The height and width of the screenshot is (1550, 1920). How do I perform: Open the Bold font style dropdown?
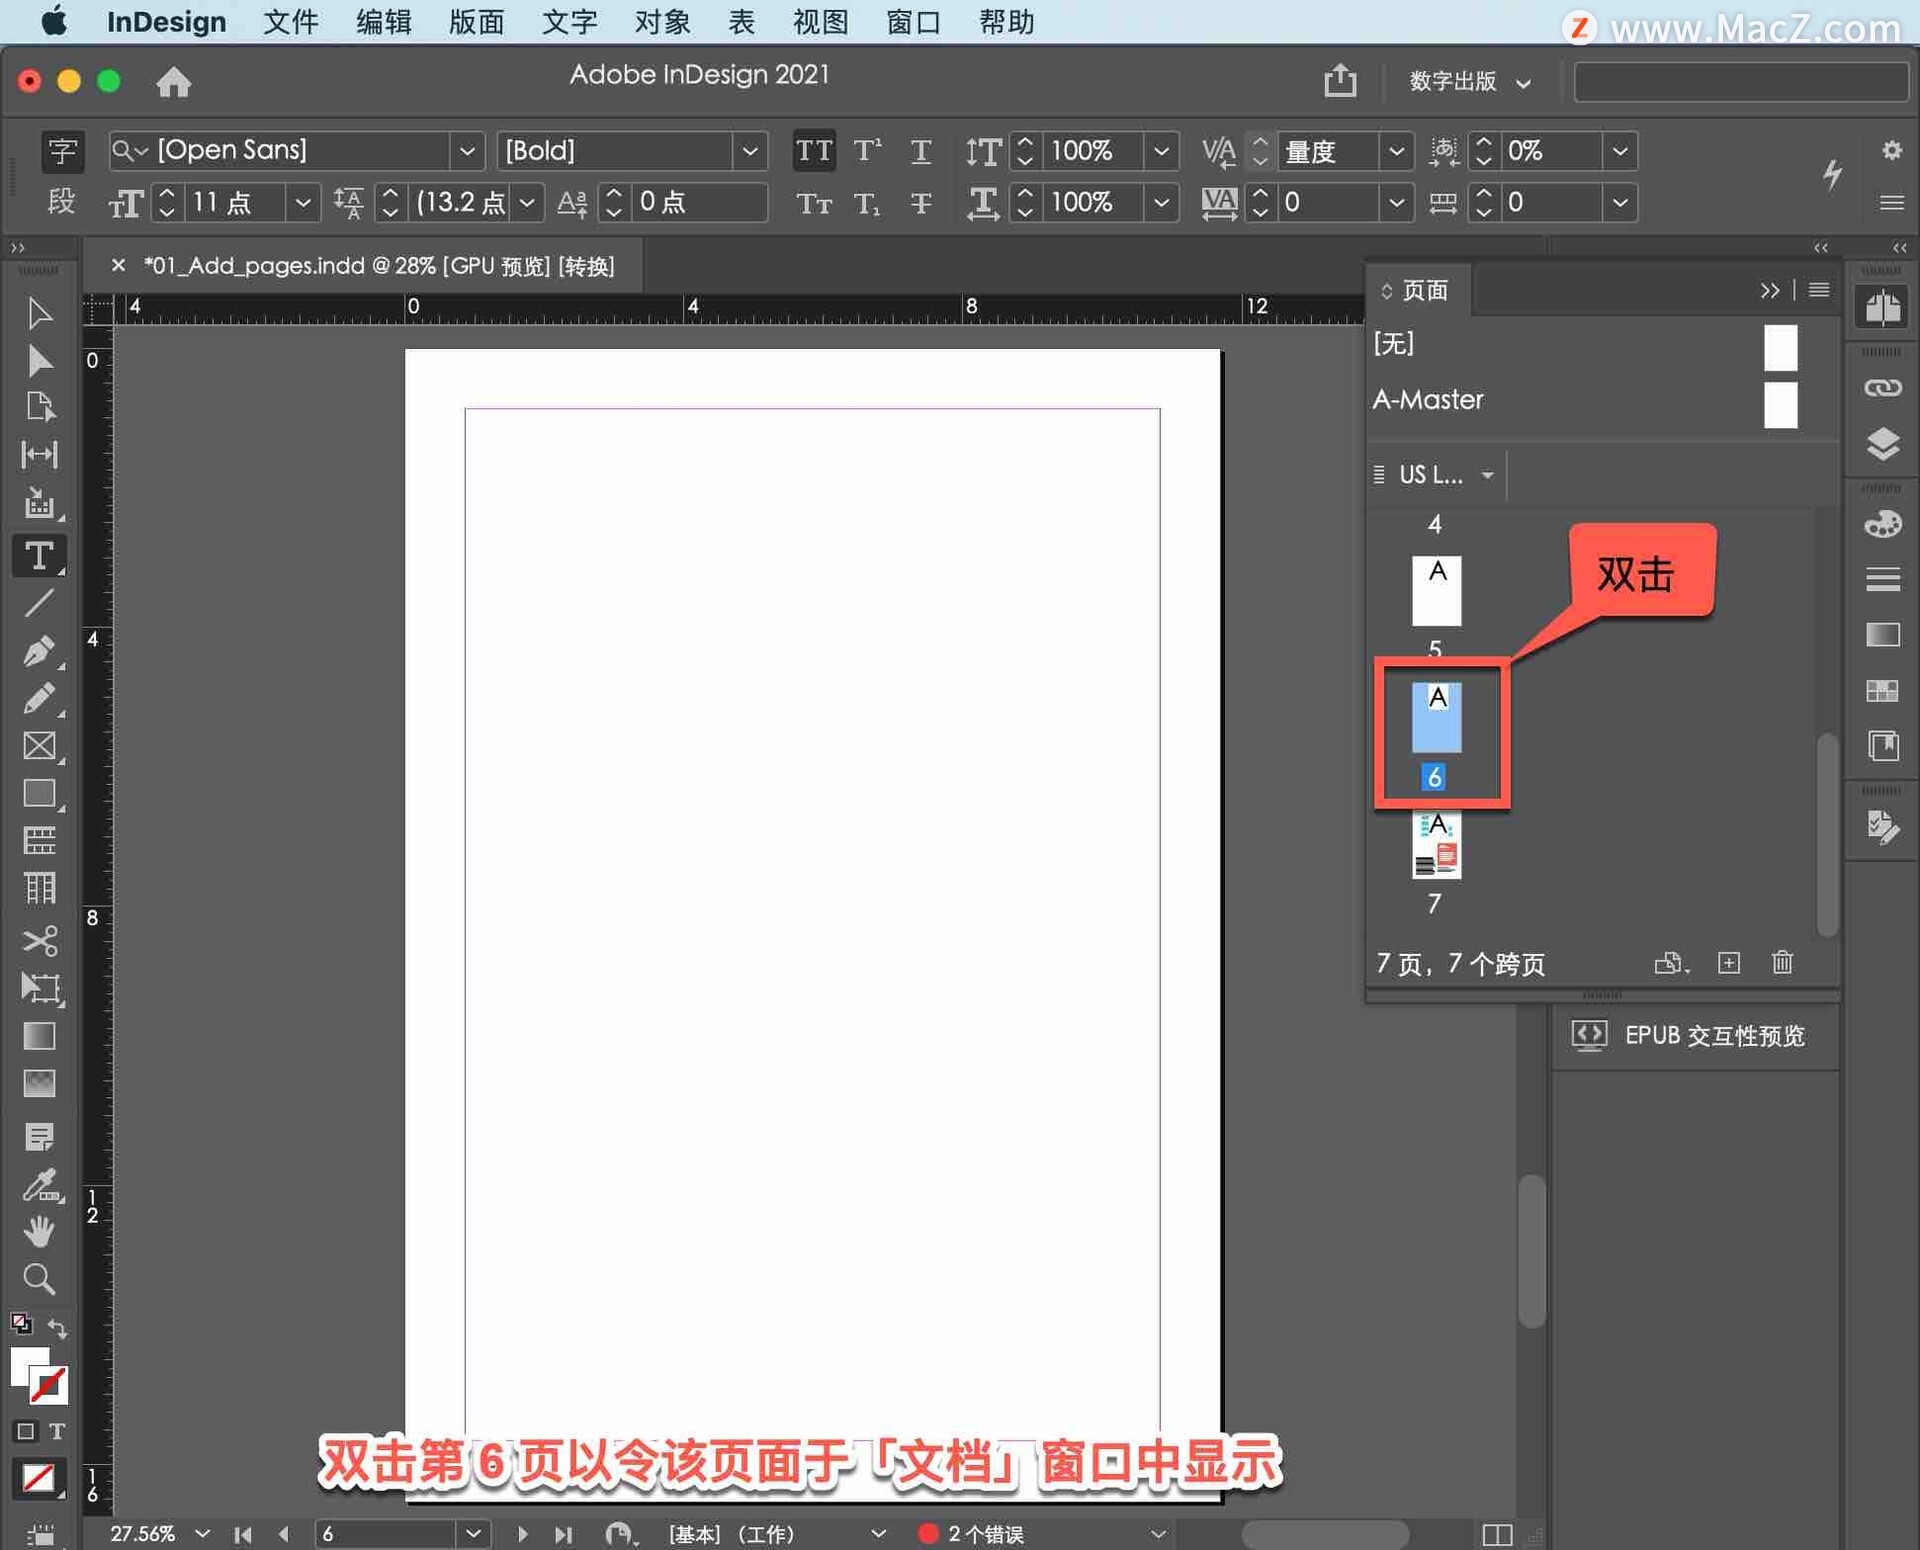[749, 151]
